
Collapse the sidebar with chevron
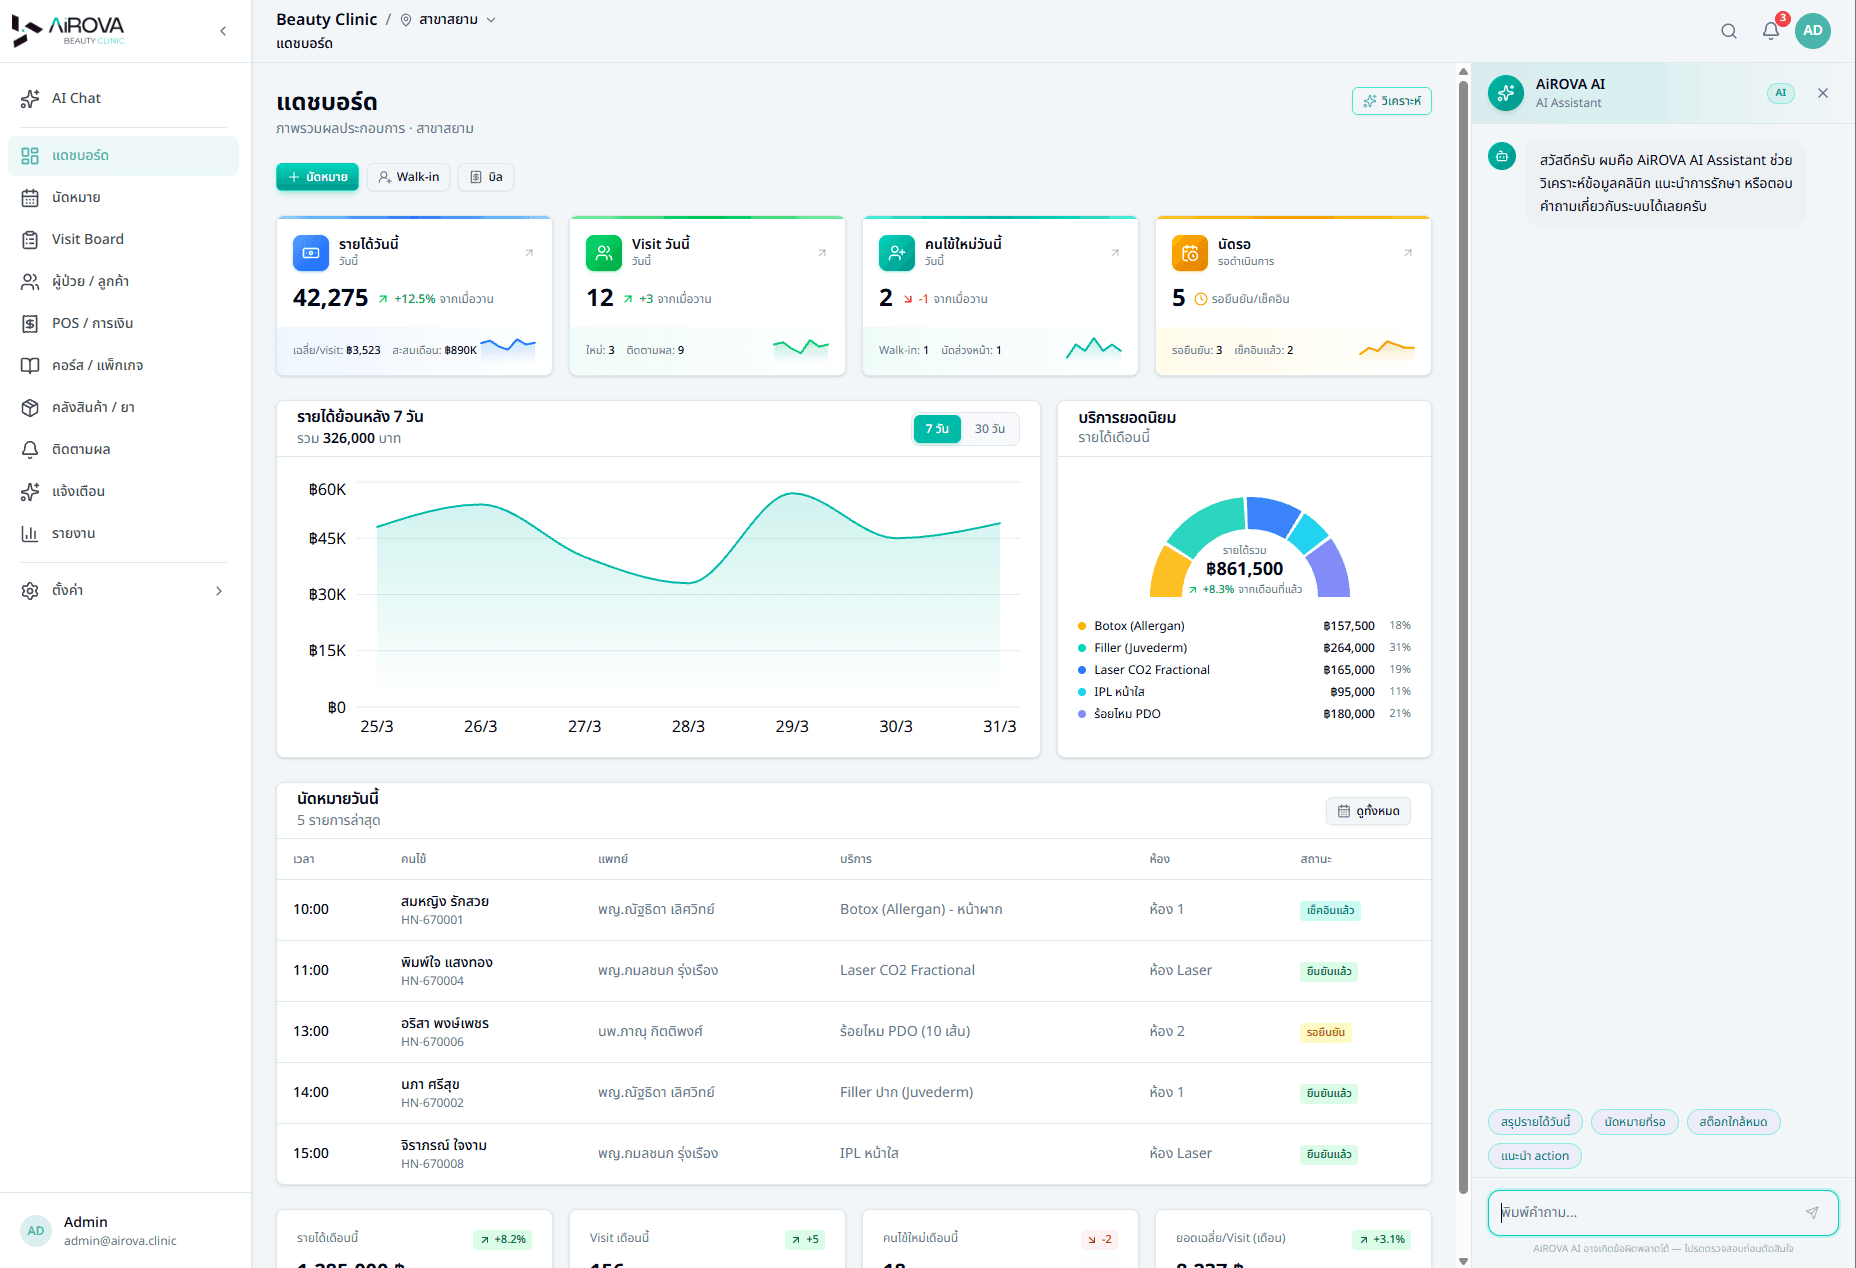[223, 31]
